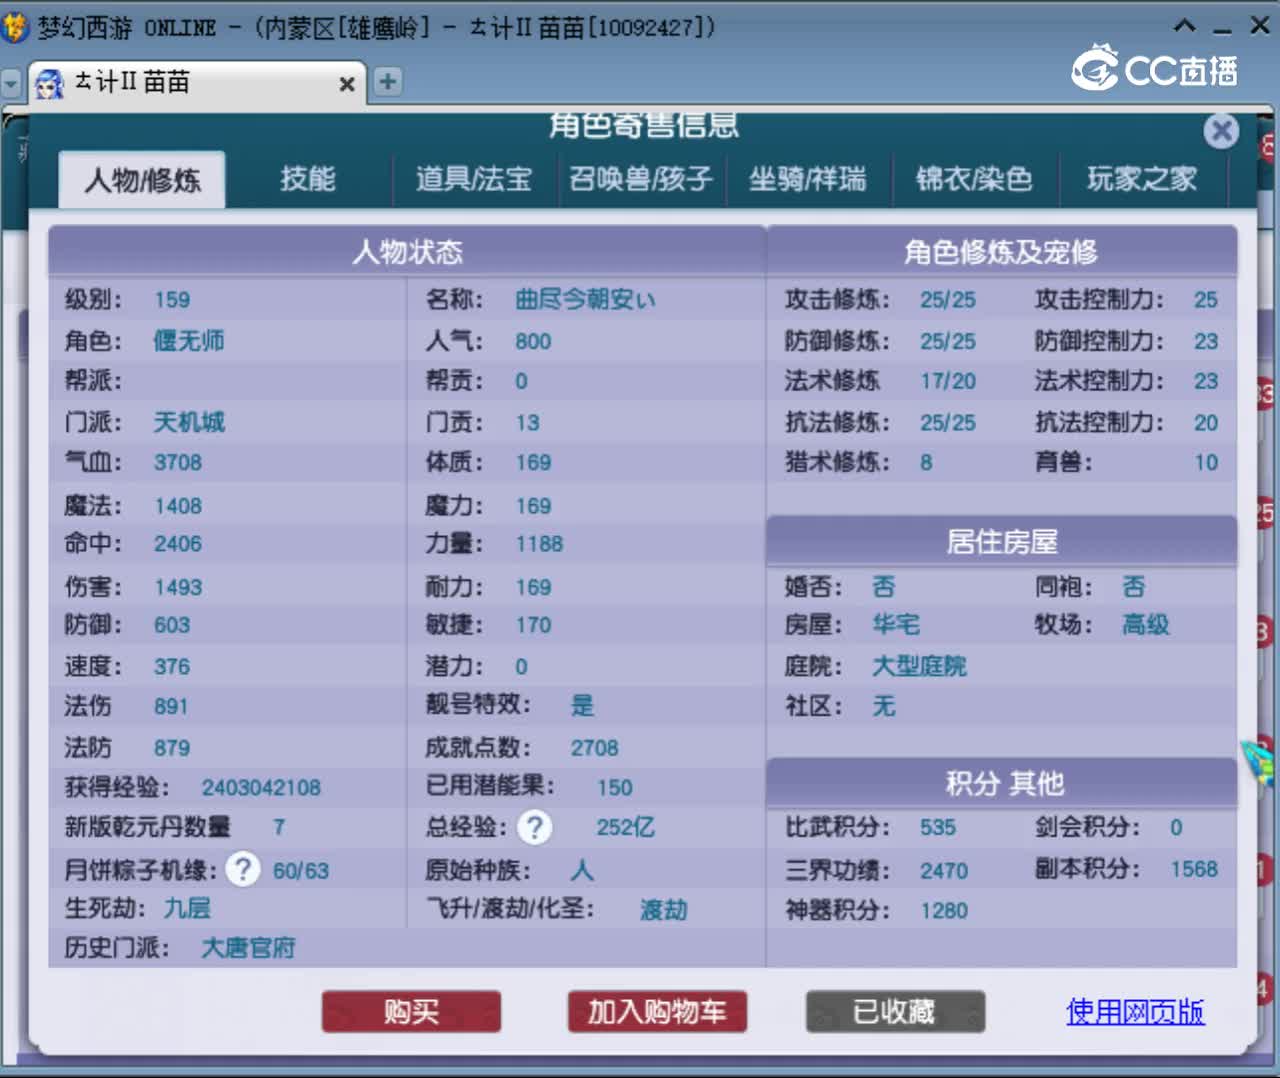Click the 育兽 value 10

coord(1206,463)
